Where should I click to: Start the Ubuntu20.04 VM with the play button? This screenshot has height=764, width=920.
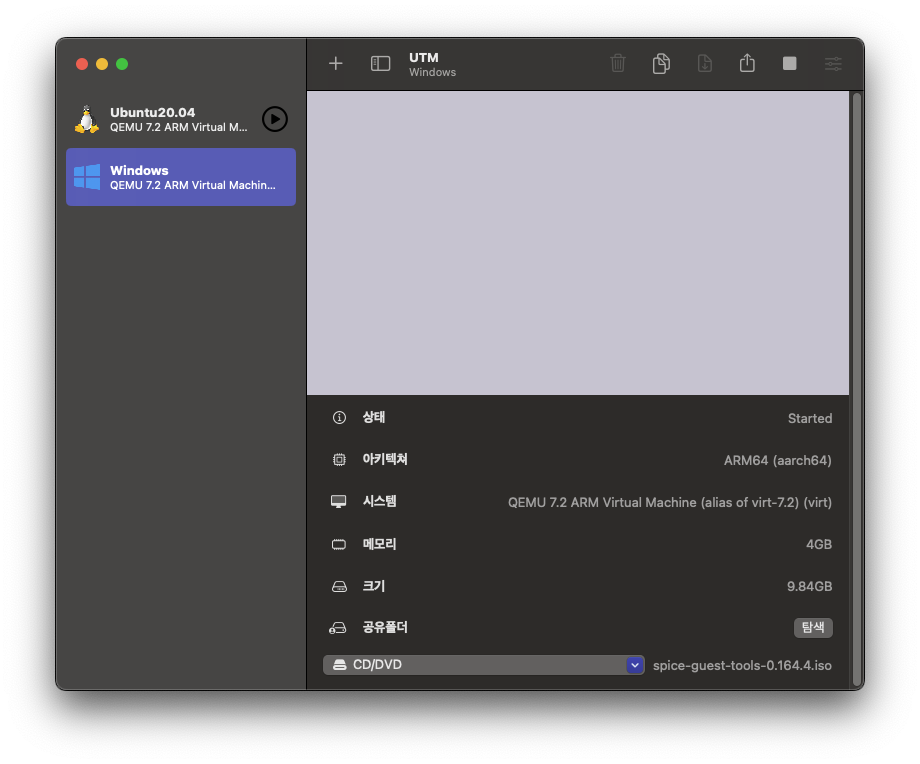click(275, 119)
